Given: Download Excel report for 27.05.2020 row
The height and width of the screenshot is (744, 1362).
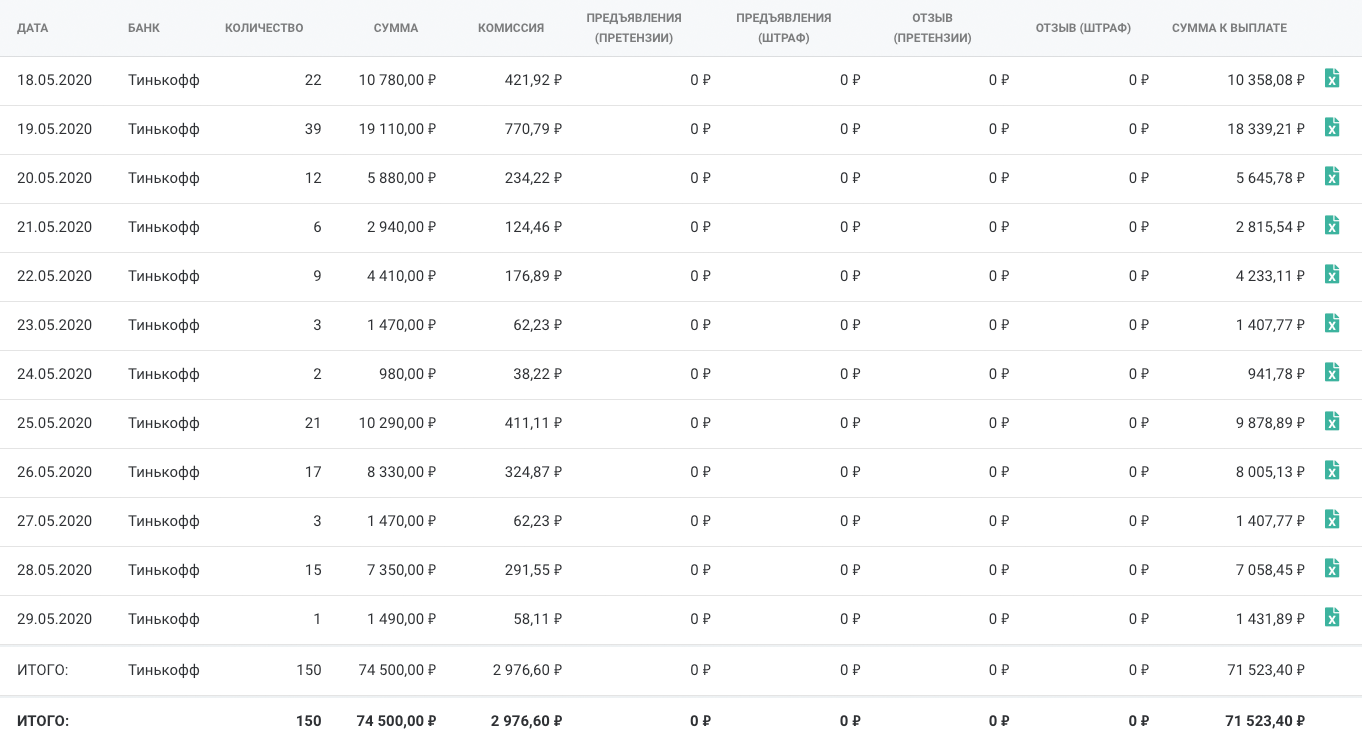Looking at the screenshot, I should pos(1332,519).
